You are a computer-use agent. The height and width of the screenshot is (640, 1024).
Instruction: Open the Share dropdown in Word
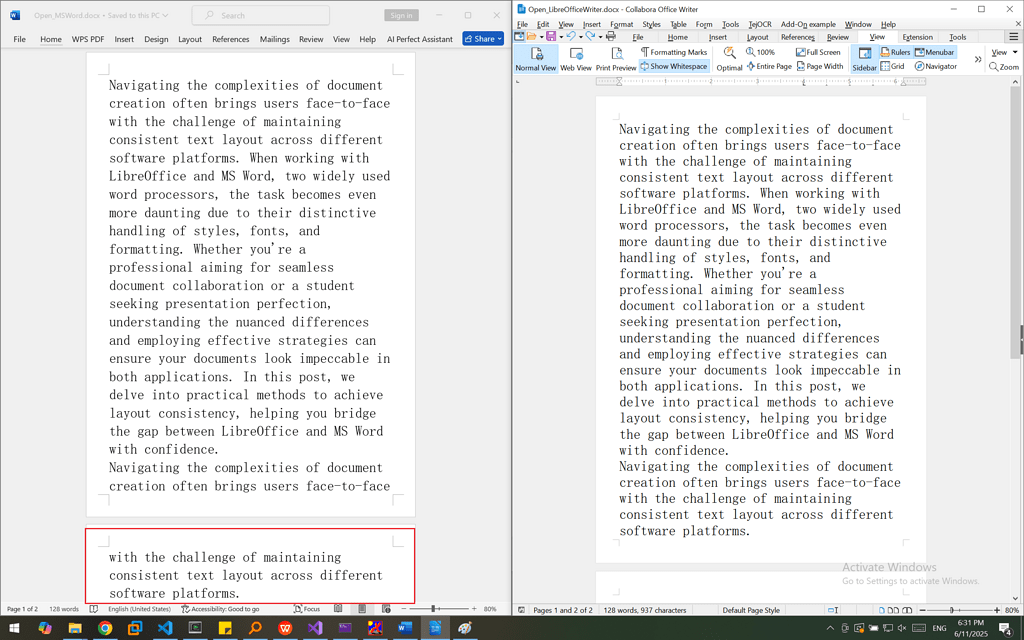(481, 38)
